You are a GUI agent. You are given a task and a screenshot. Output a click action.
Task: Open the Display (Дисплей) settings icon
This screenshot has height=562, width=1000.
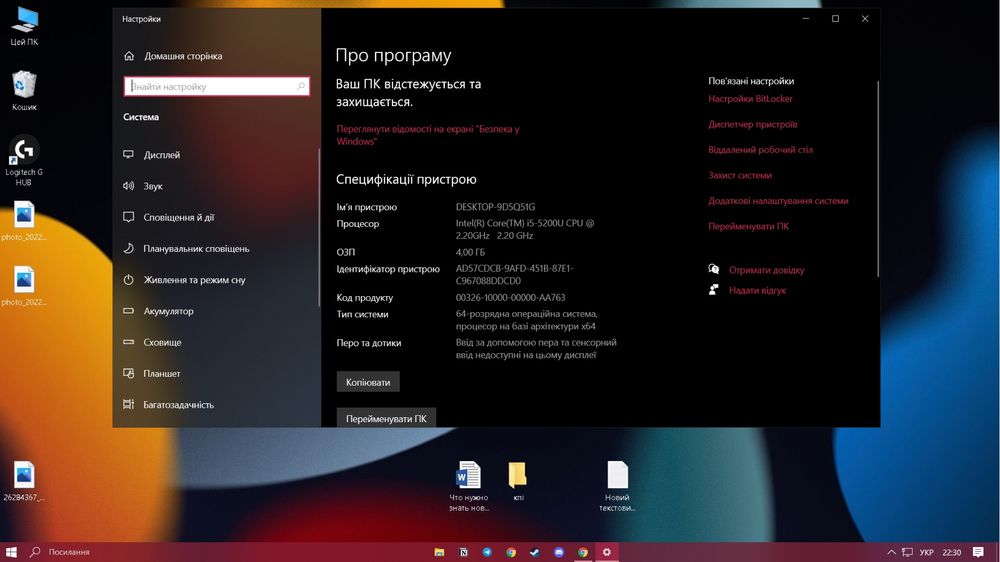coord(128,154)
